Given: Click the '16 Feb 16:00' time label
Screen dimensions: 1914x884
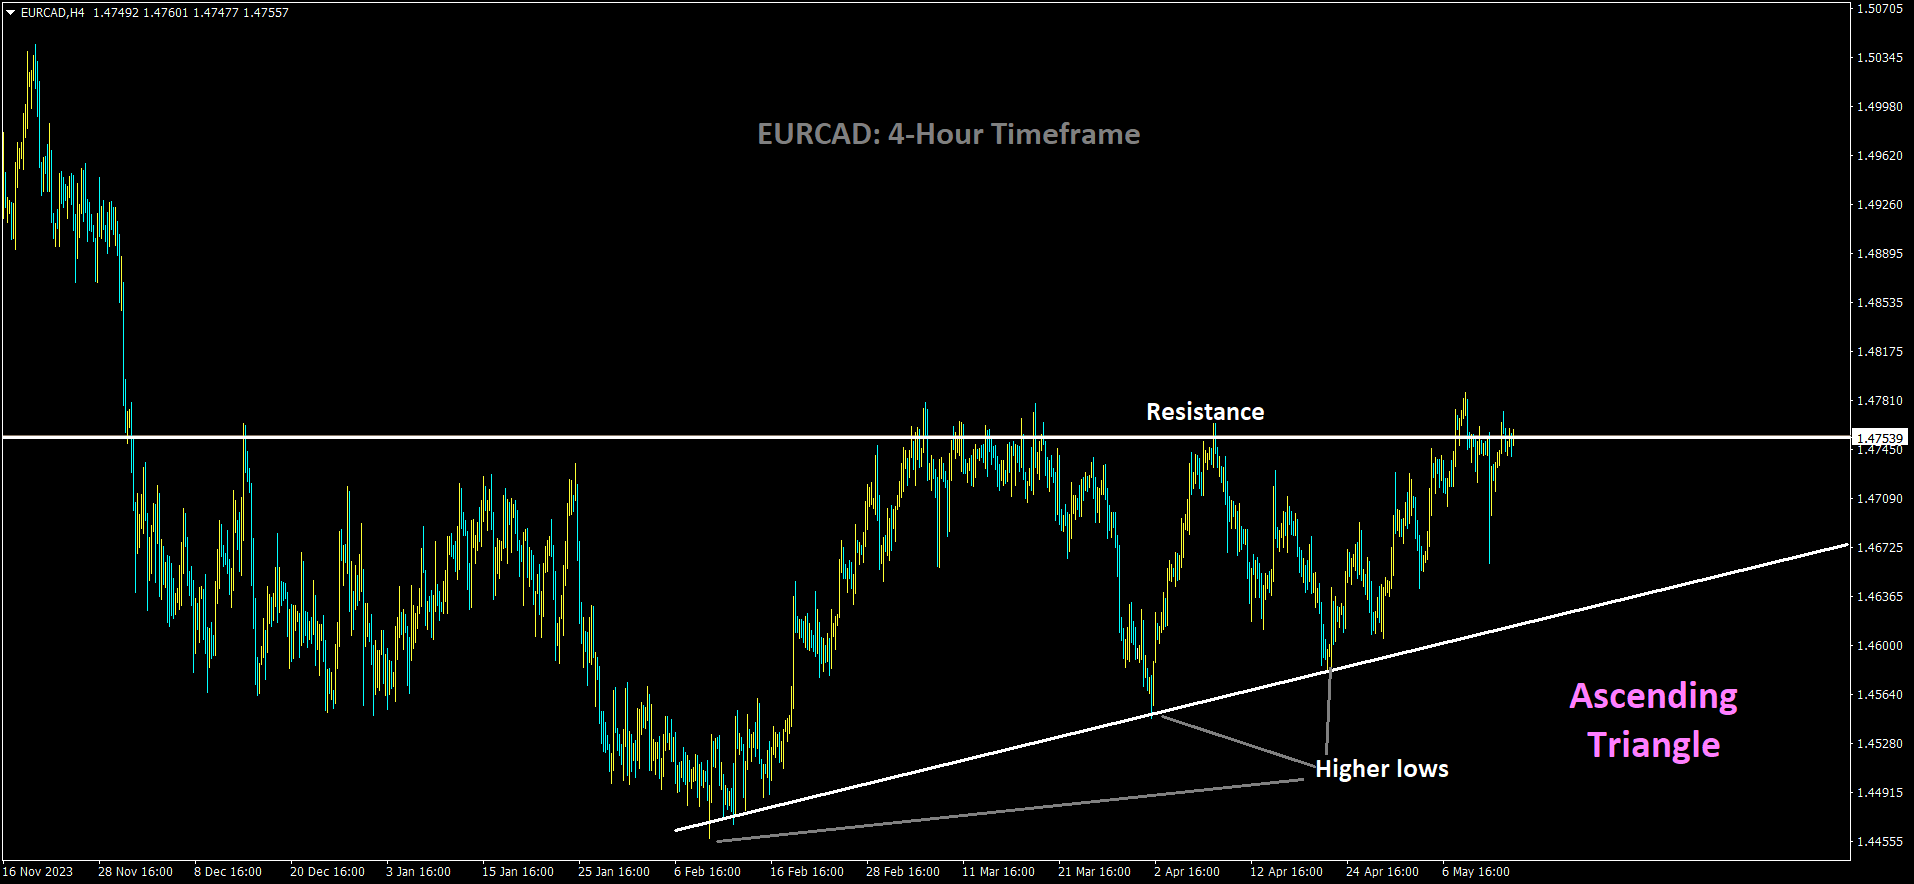Looking at the screenshot, I should click(x=806, y=871).
